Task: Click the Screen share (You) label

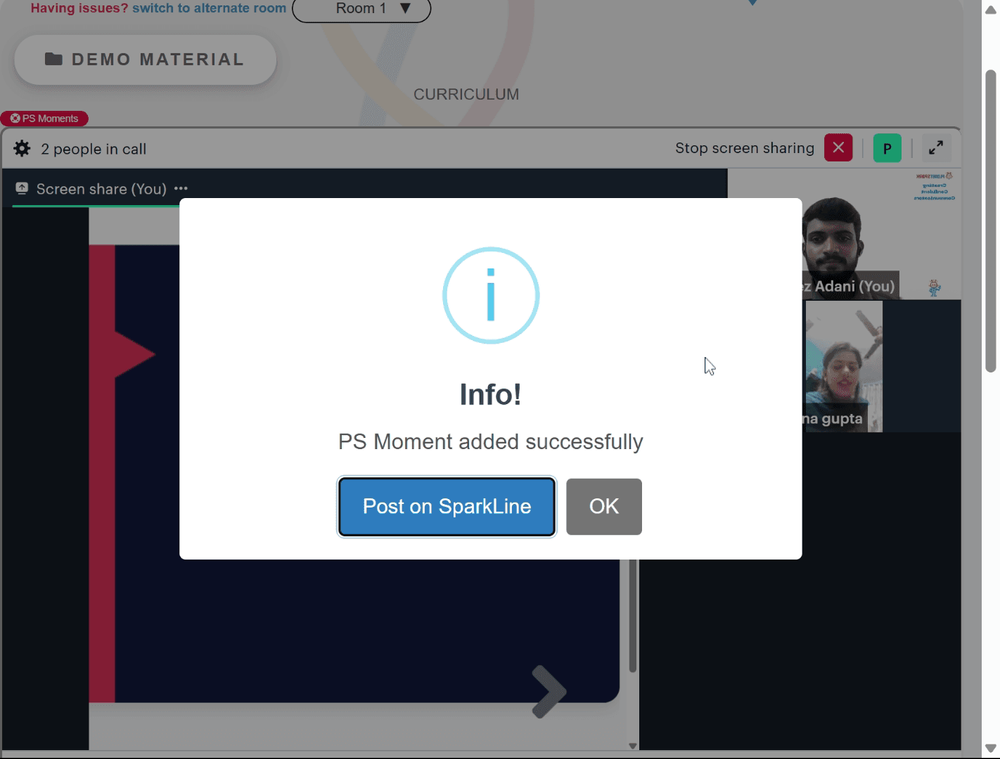Action: (101, 189)
